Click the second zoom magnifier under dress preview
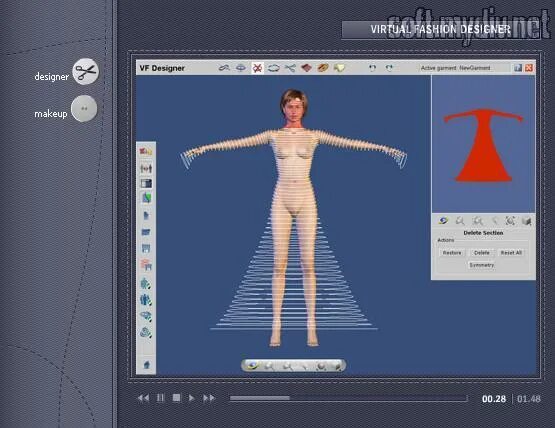555x428 pixels. click(477, 221)
